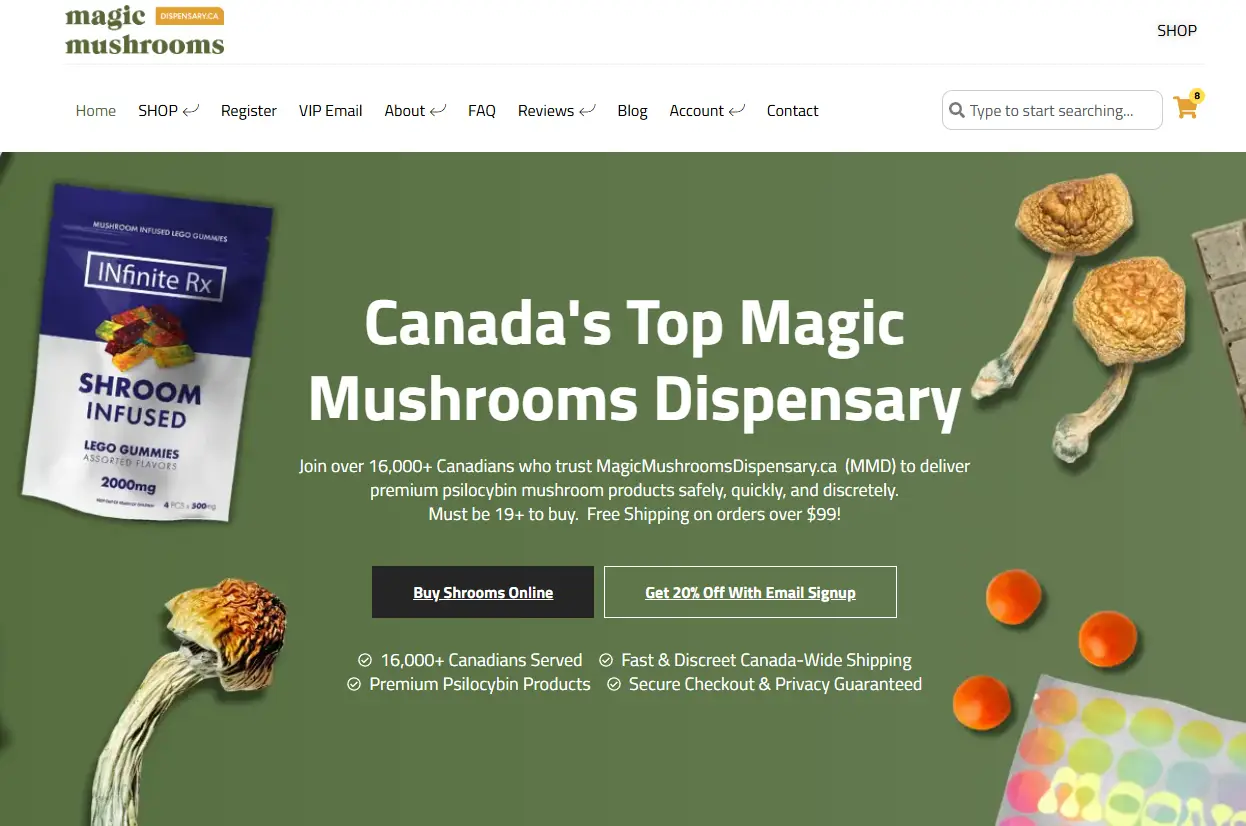Click the checkmark icon beside Premium Psilocybin Products
Image resolution: width=1246 pixels, height=826 pixels.
354,684
